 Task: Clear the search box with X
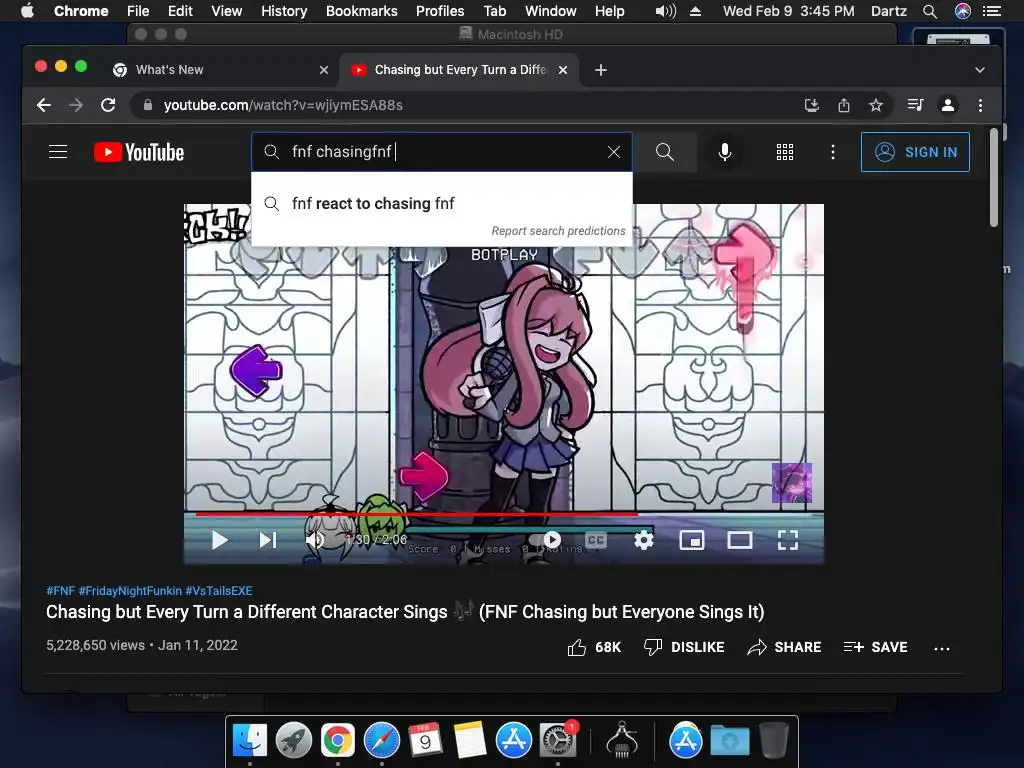point(613,152)
